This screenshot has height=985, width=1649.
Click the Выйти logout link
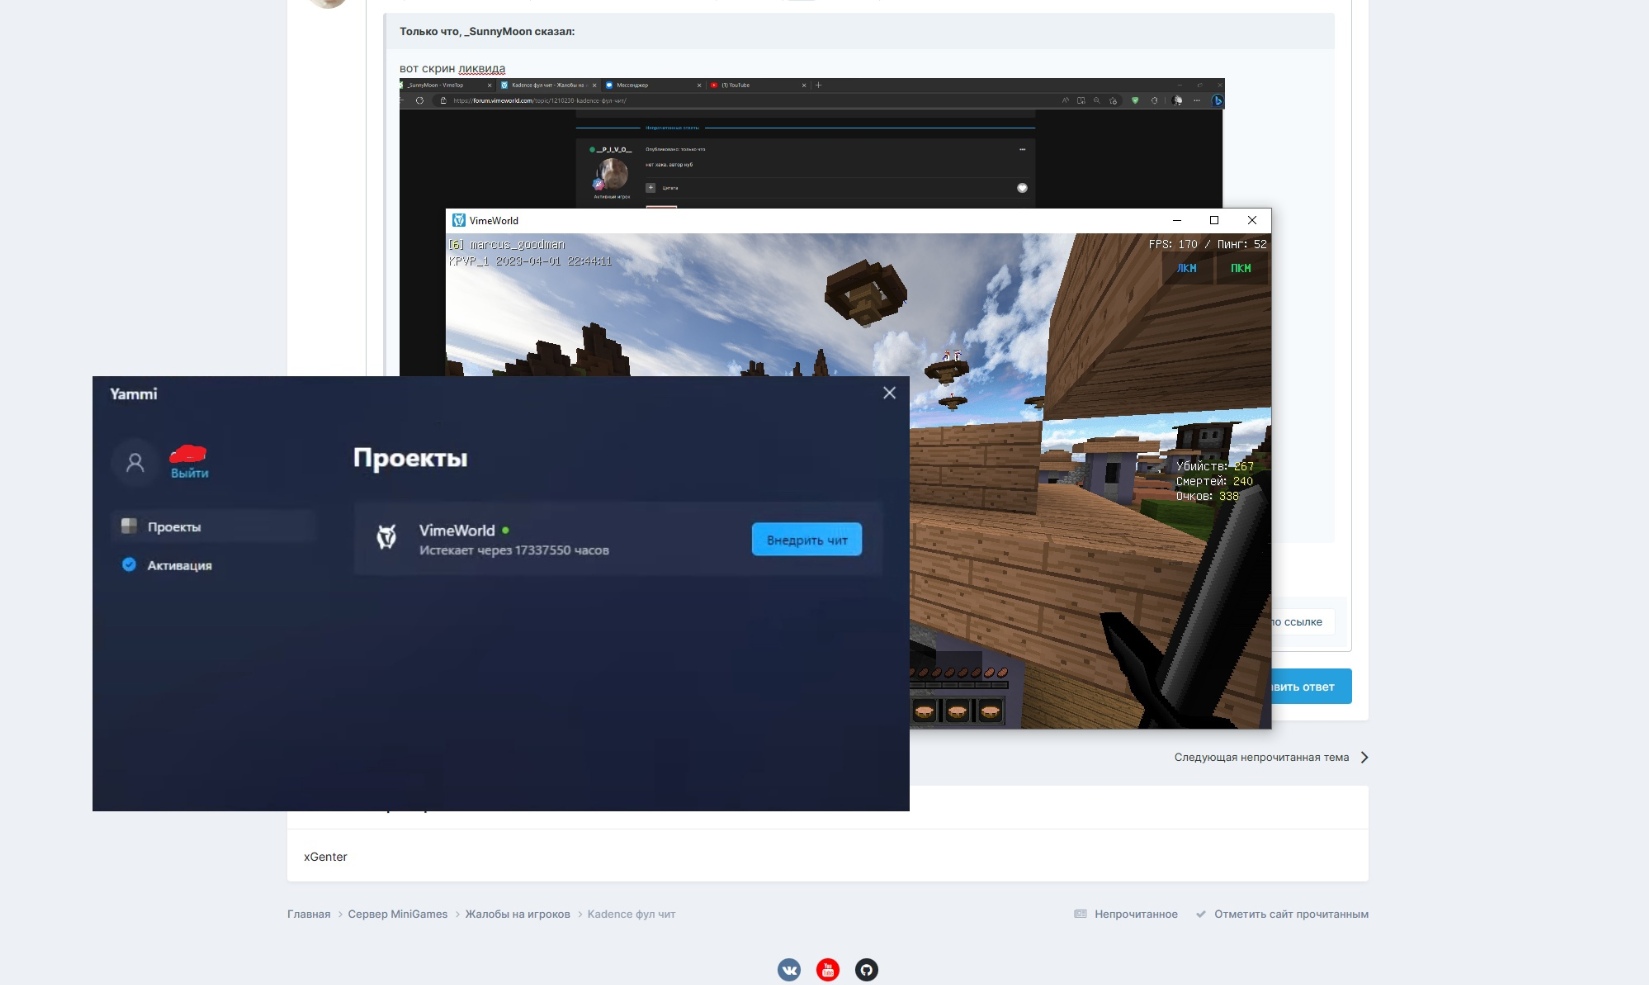[189, 473]
